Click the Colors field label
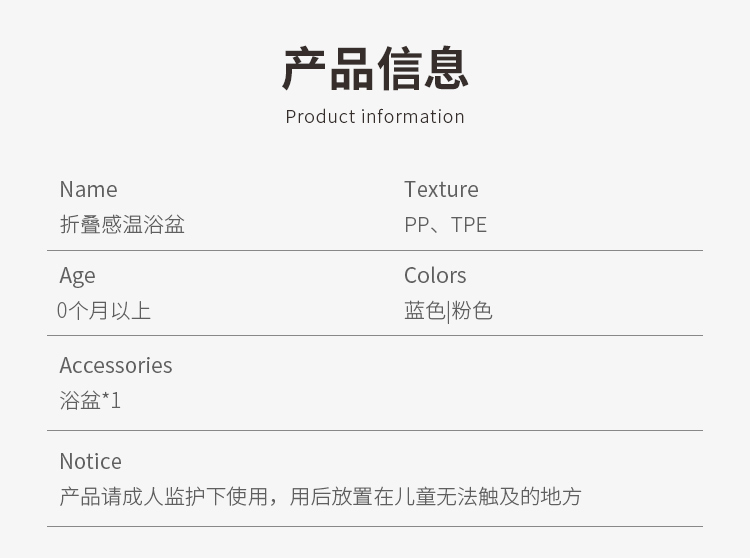 tap(435, 276)
